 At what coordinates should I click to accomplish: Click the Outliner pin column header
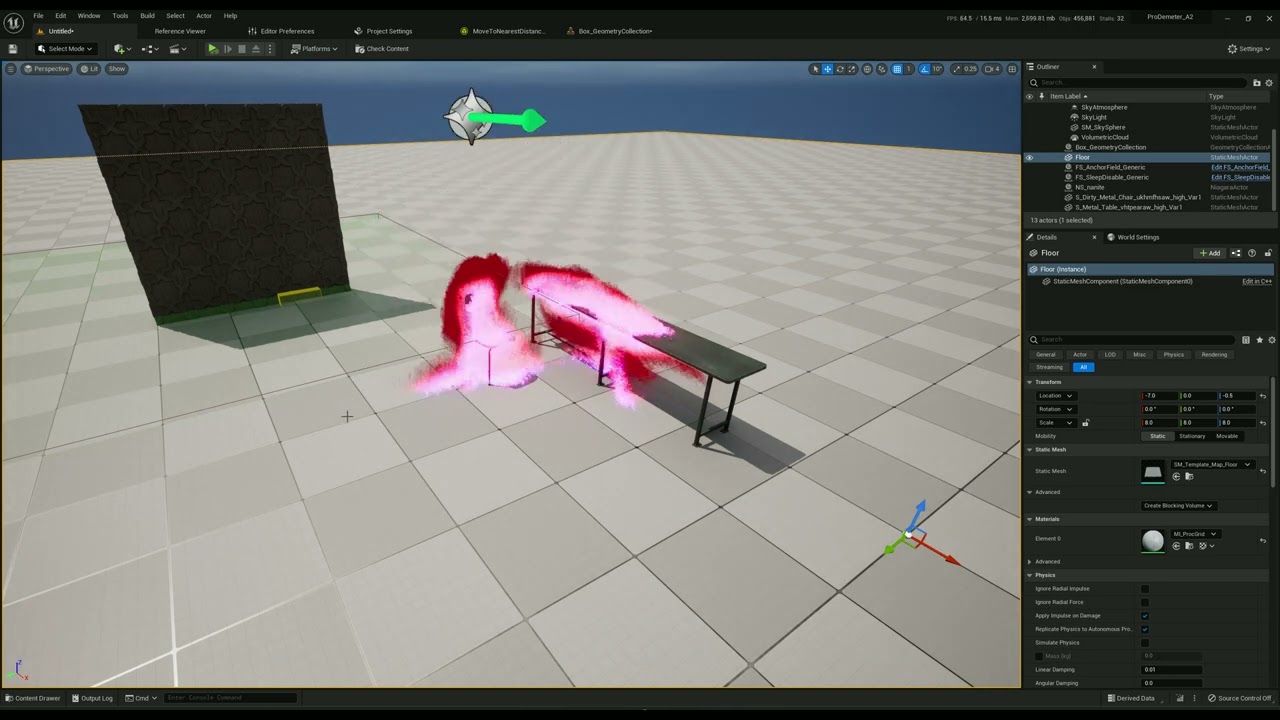(x=1041, y=96)
